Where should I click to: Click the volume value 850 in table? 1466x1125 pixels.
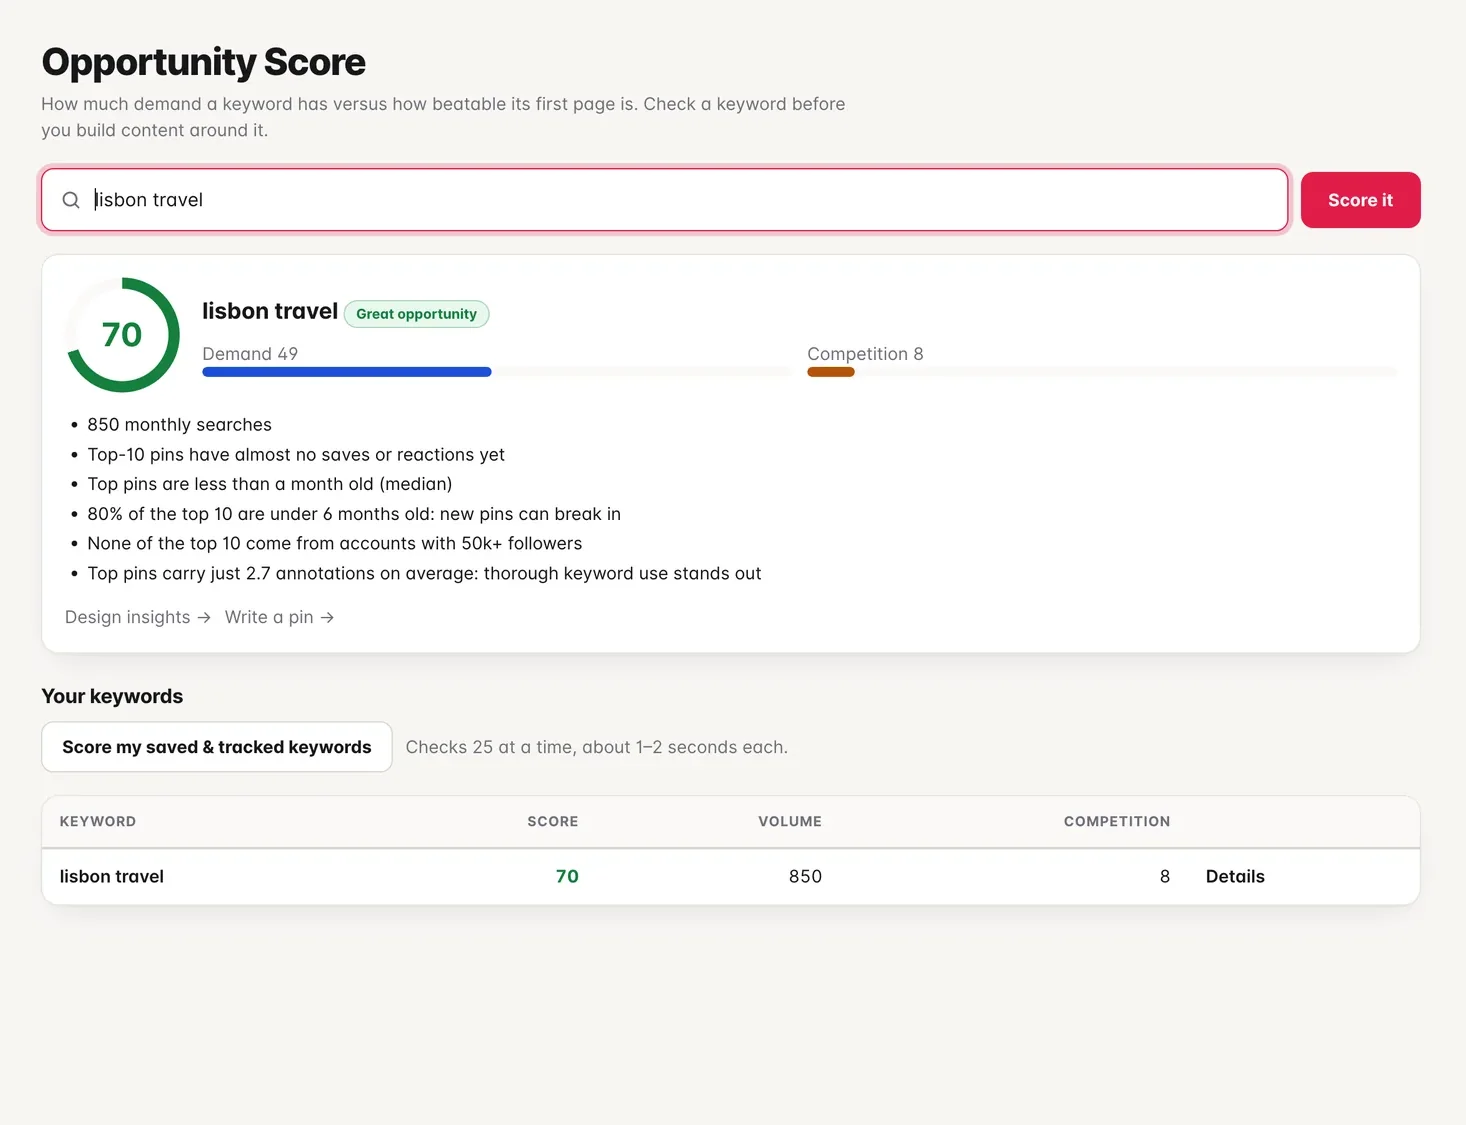point(805,876)
